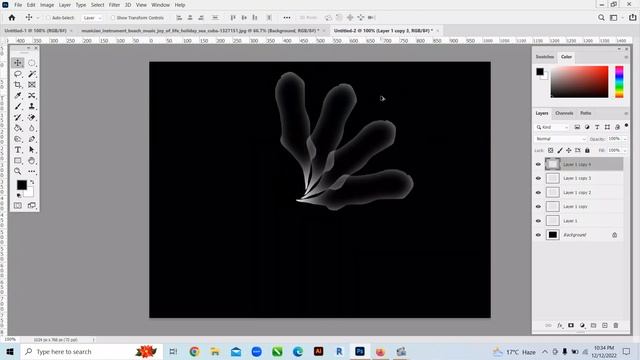Open the Normal blend mode dropdown
The width and height of the screenshot is (640, 360).
(560, 139)
